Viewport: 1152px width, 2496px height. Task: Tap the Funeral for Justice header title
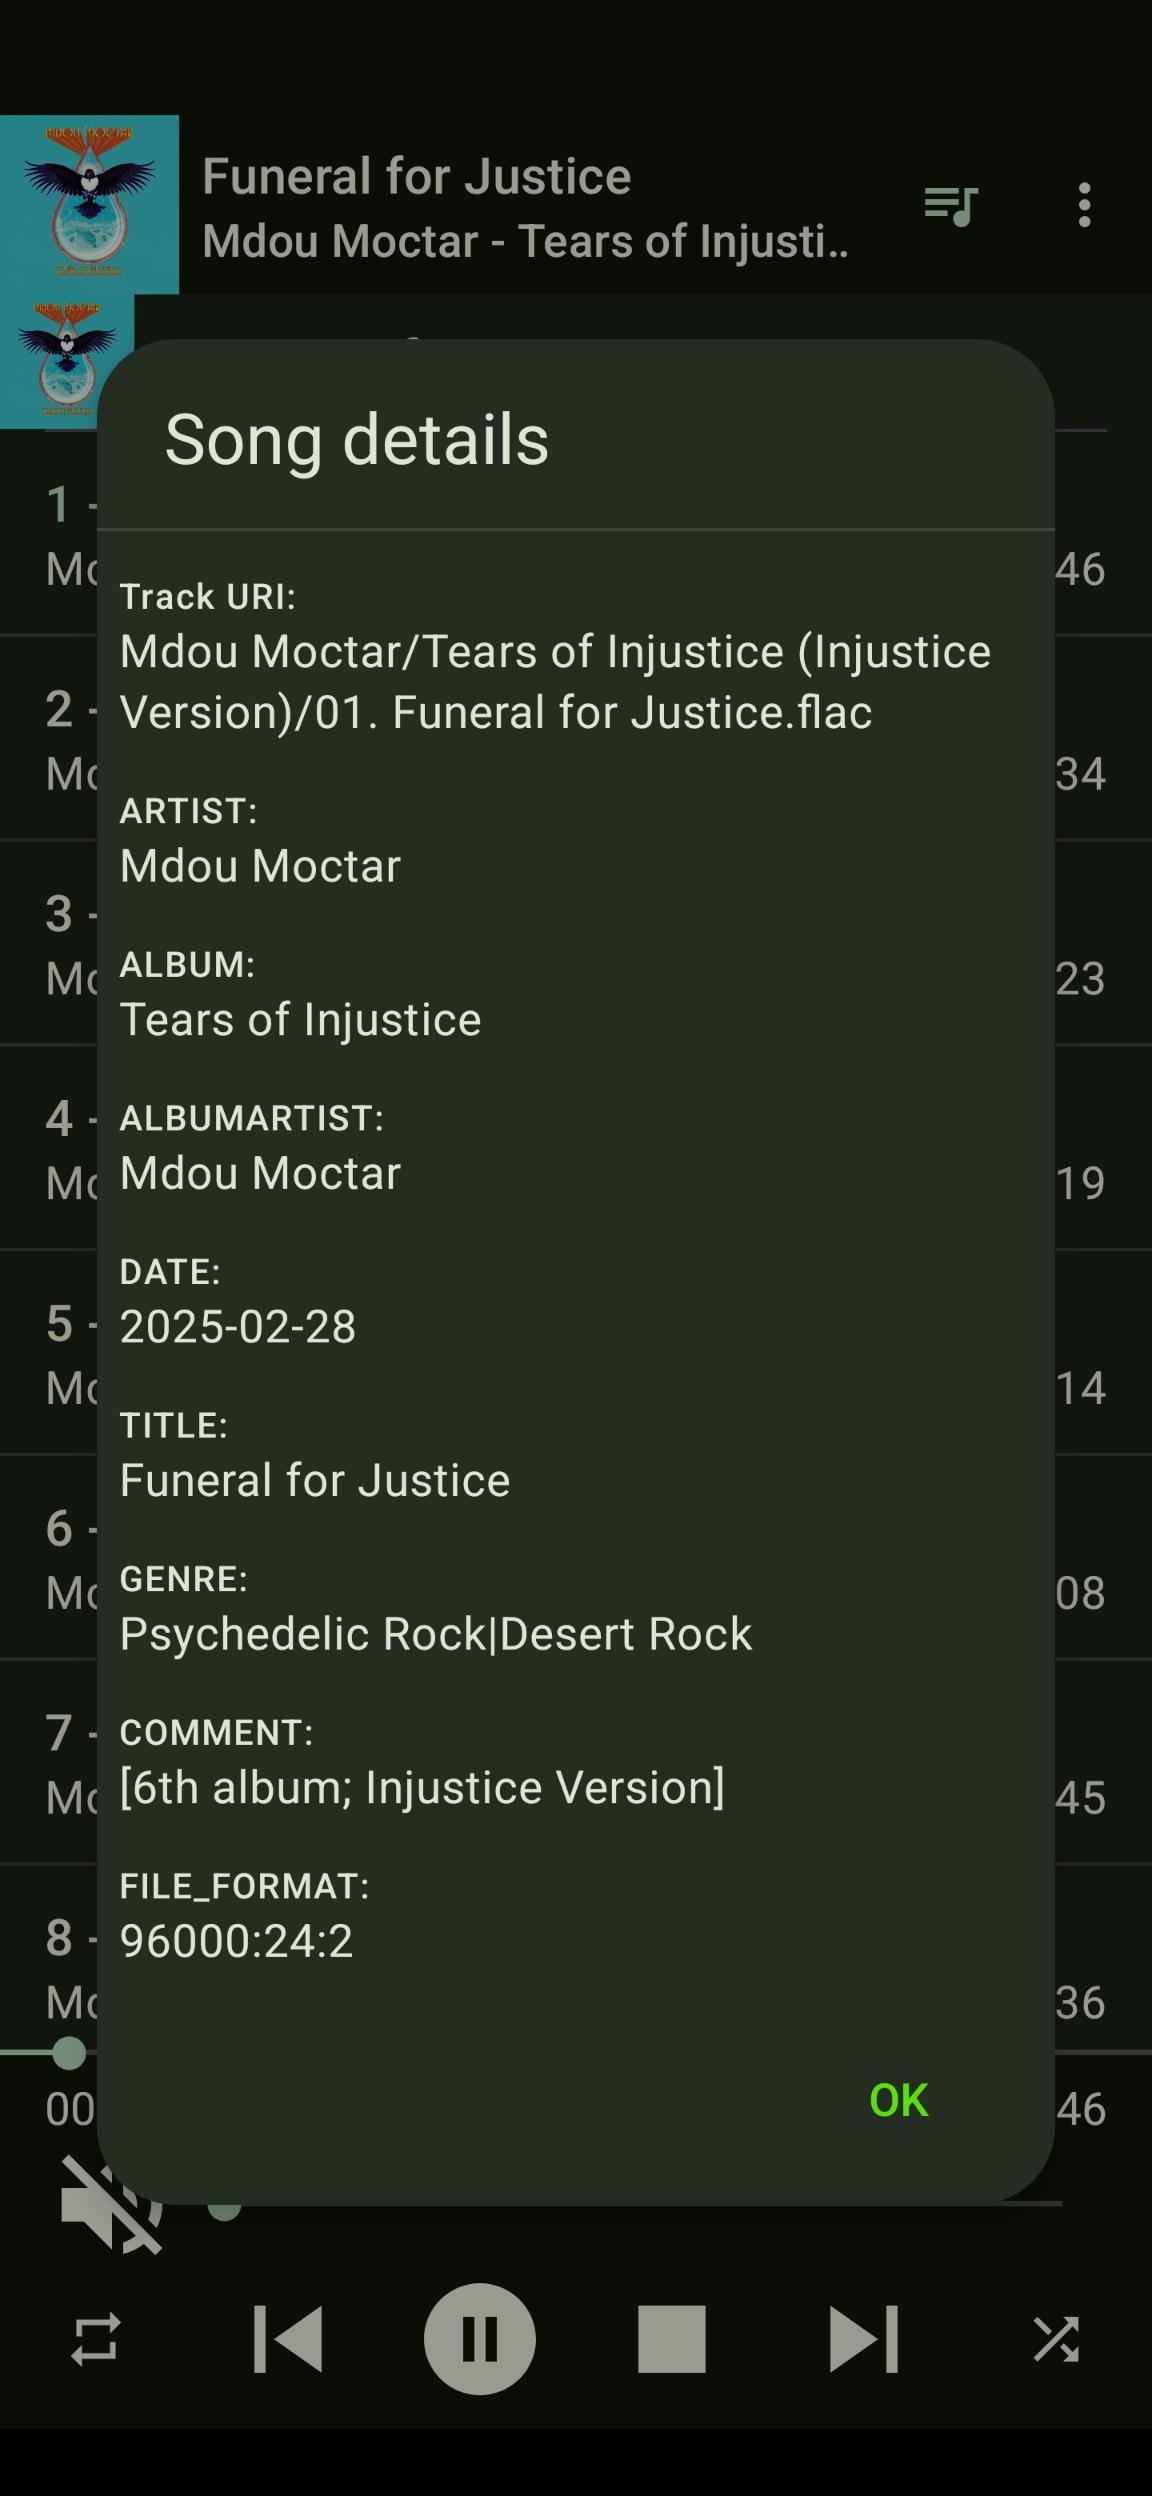[x=417, y=176]
